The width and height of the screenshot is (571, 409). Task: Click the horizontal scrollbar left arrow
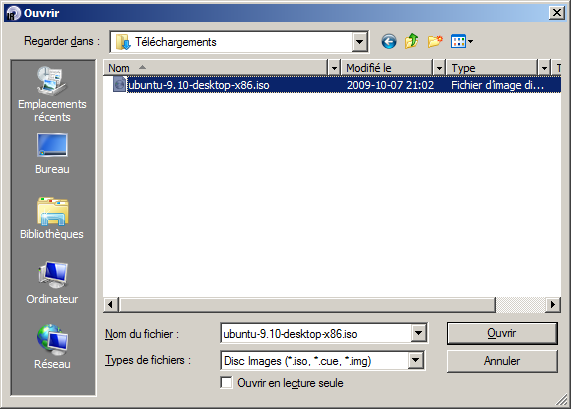pos(111,304)
